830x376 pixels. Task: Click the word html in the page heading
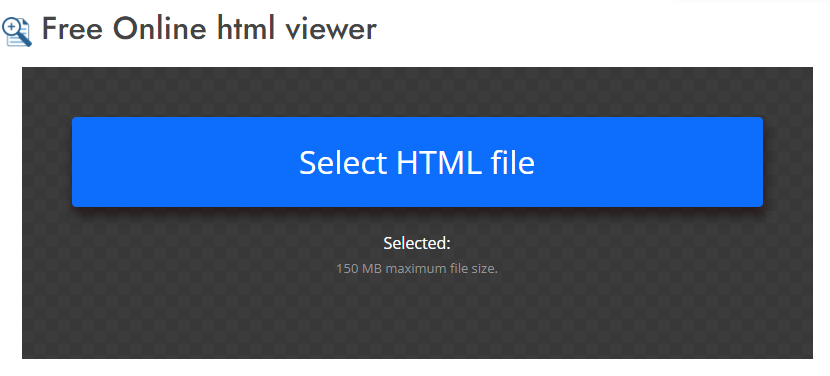pyautogui.click(x=246, y=29)
